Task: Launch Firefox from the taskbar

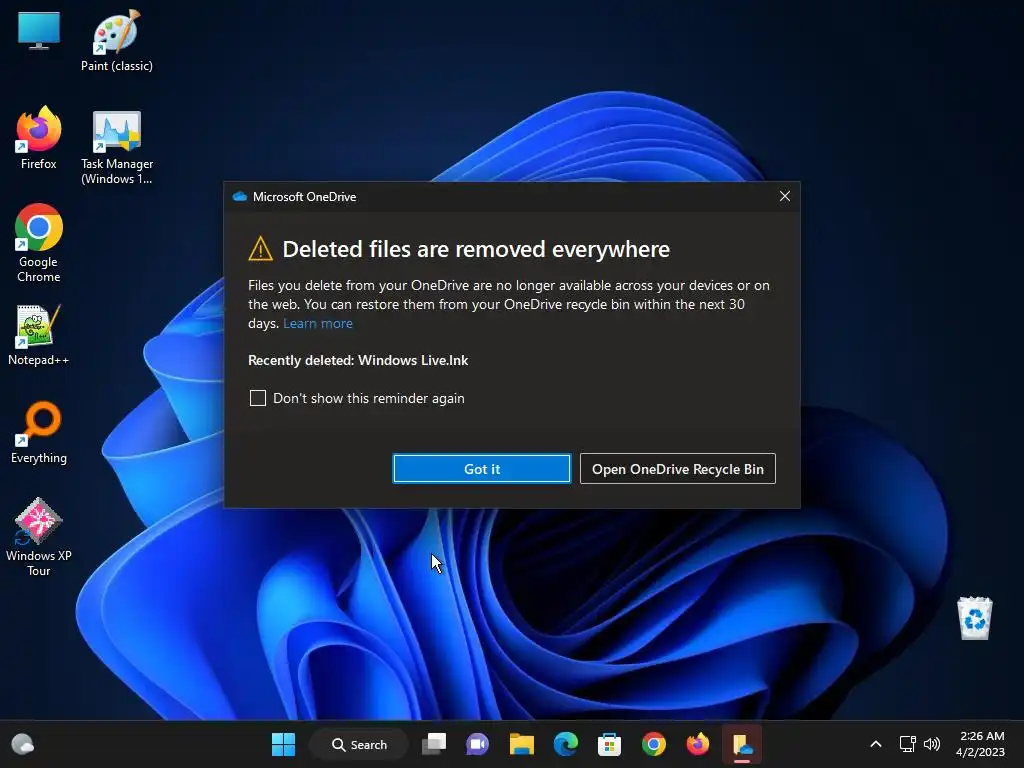Action: [x=697, y=744]
